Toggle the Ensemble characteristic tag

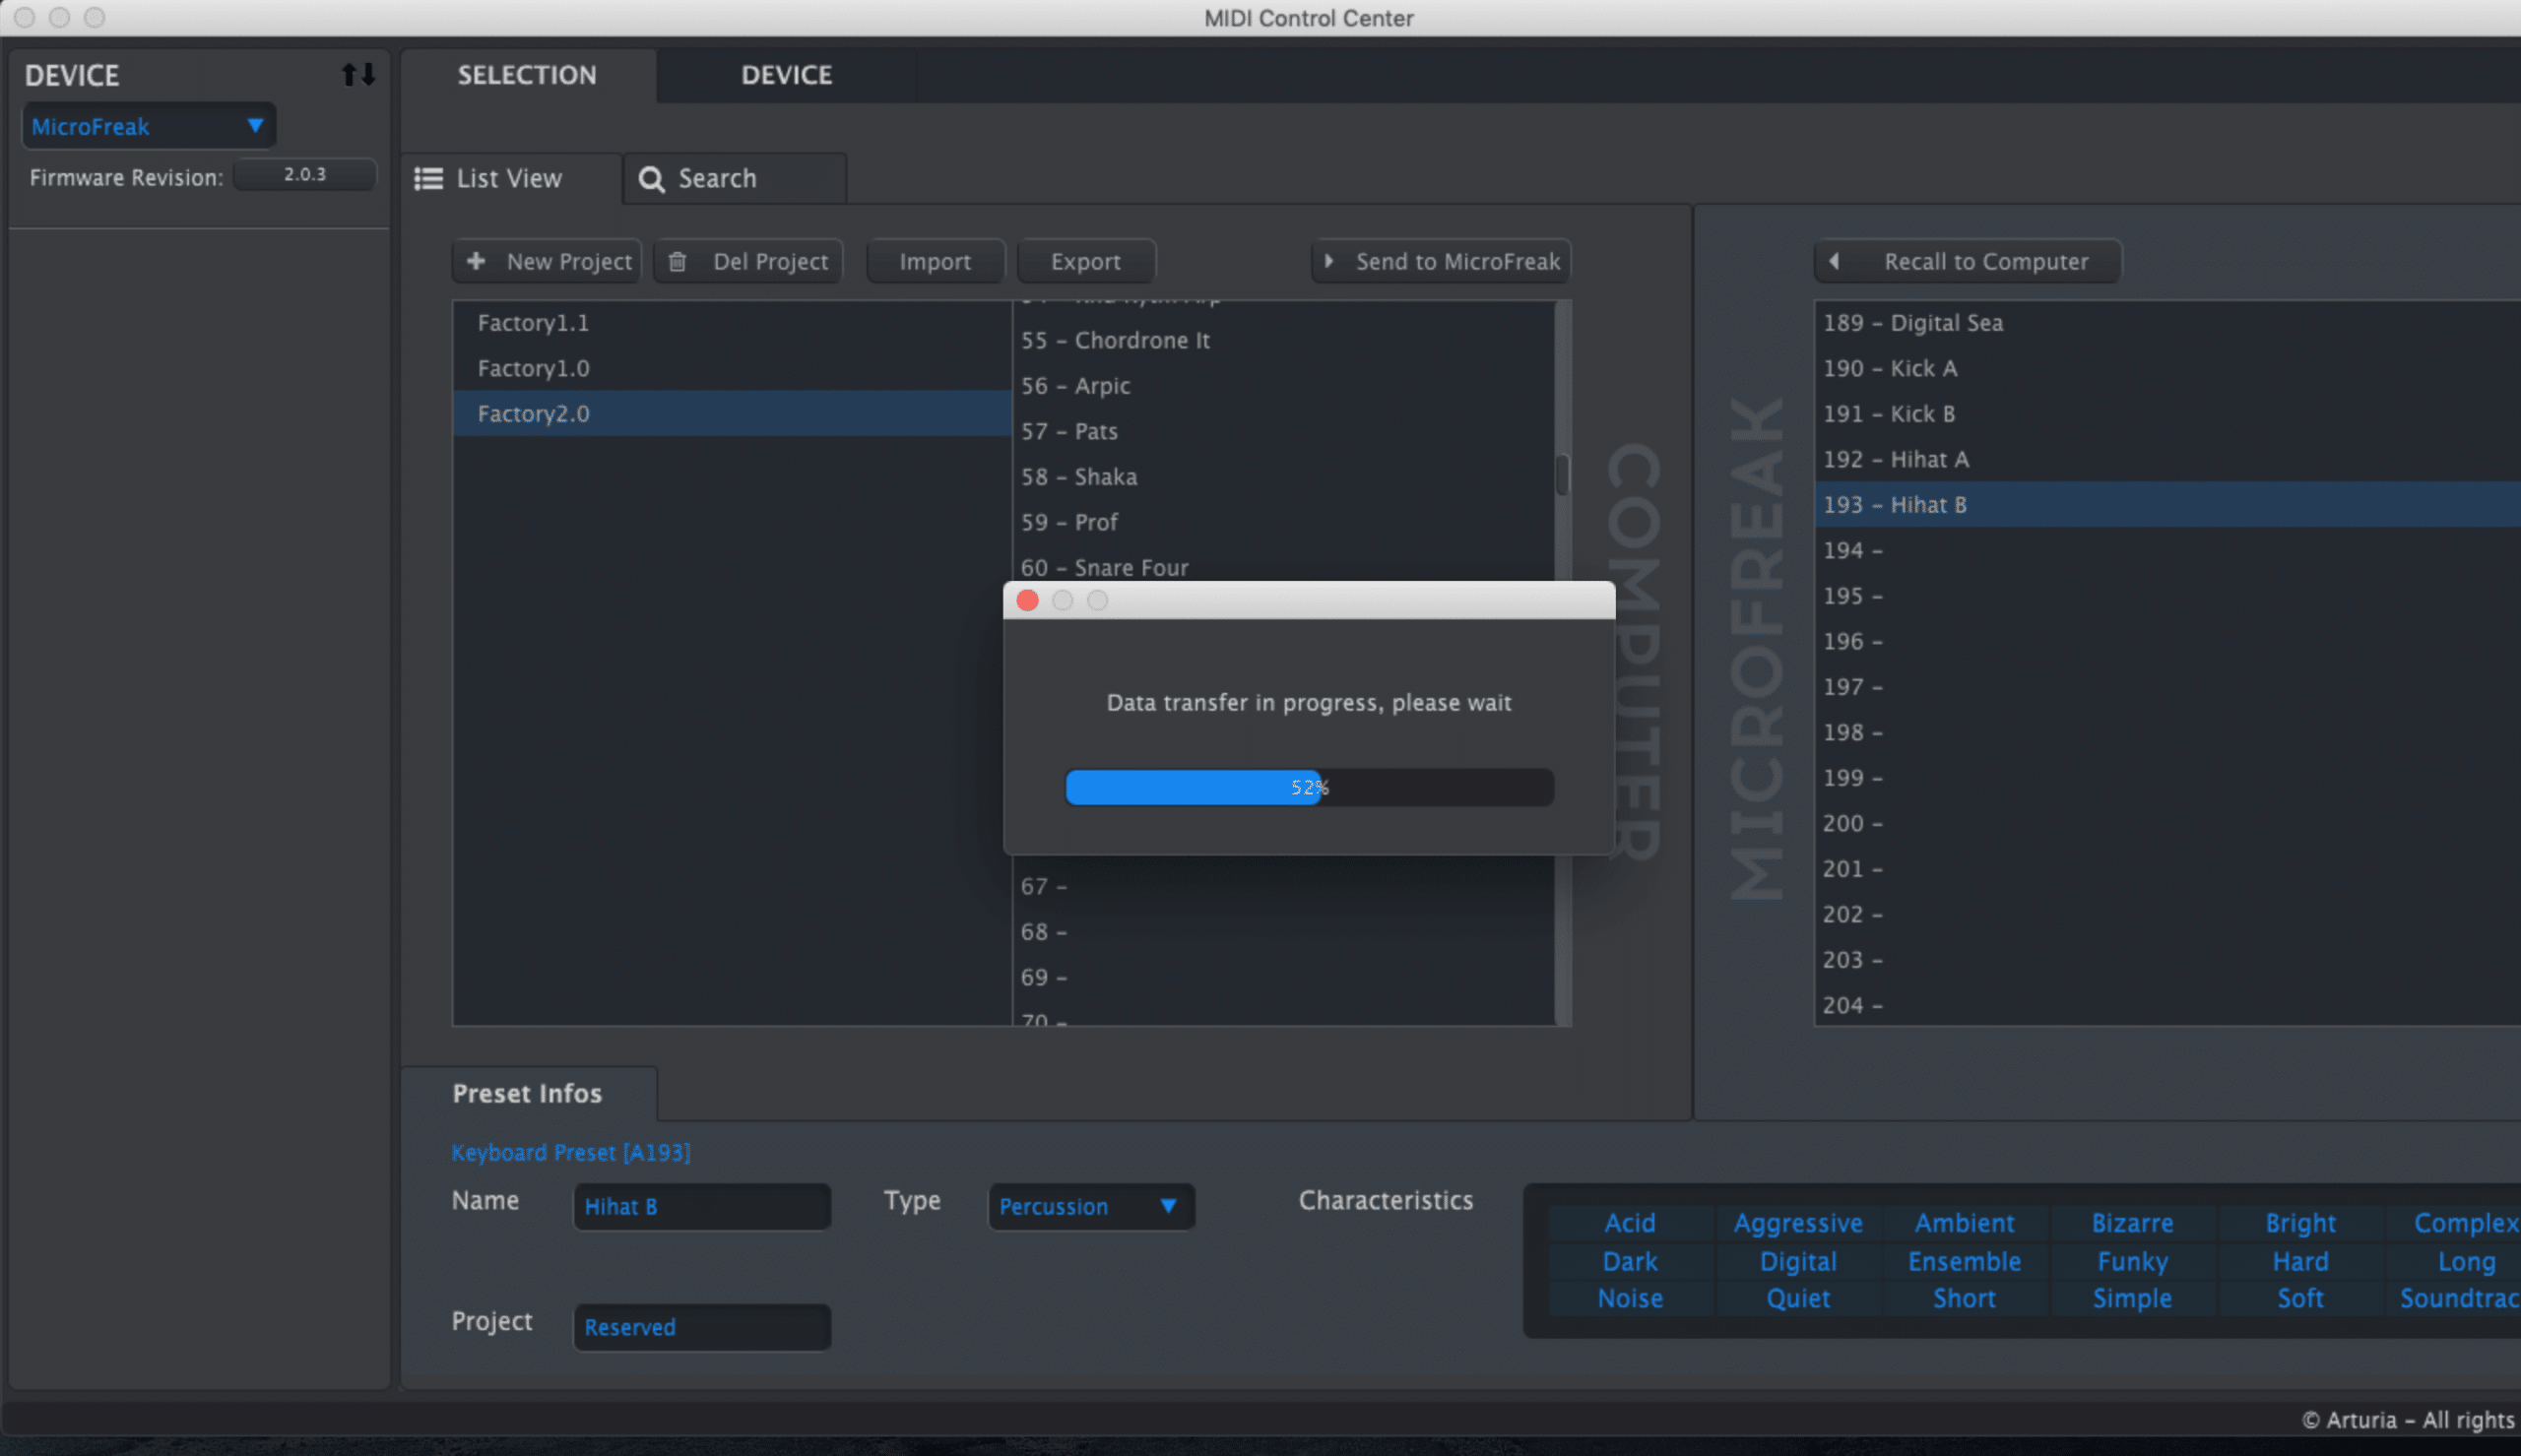coord(1965,1261)
